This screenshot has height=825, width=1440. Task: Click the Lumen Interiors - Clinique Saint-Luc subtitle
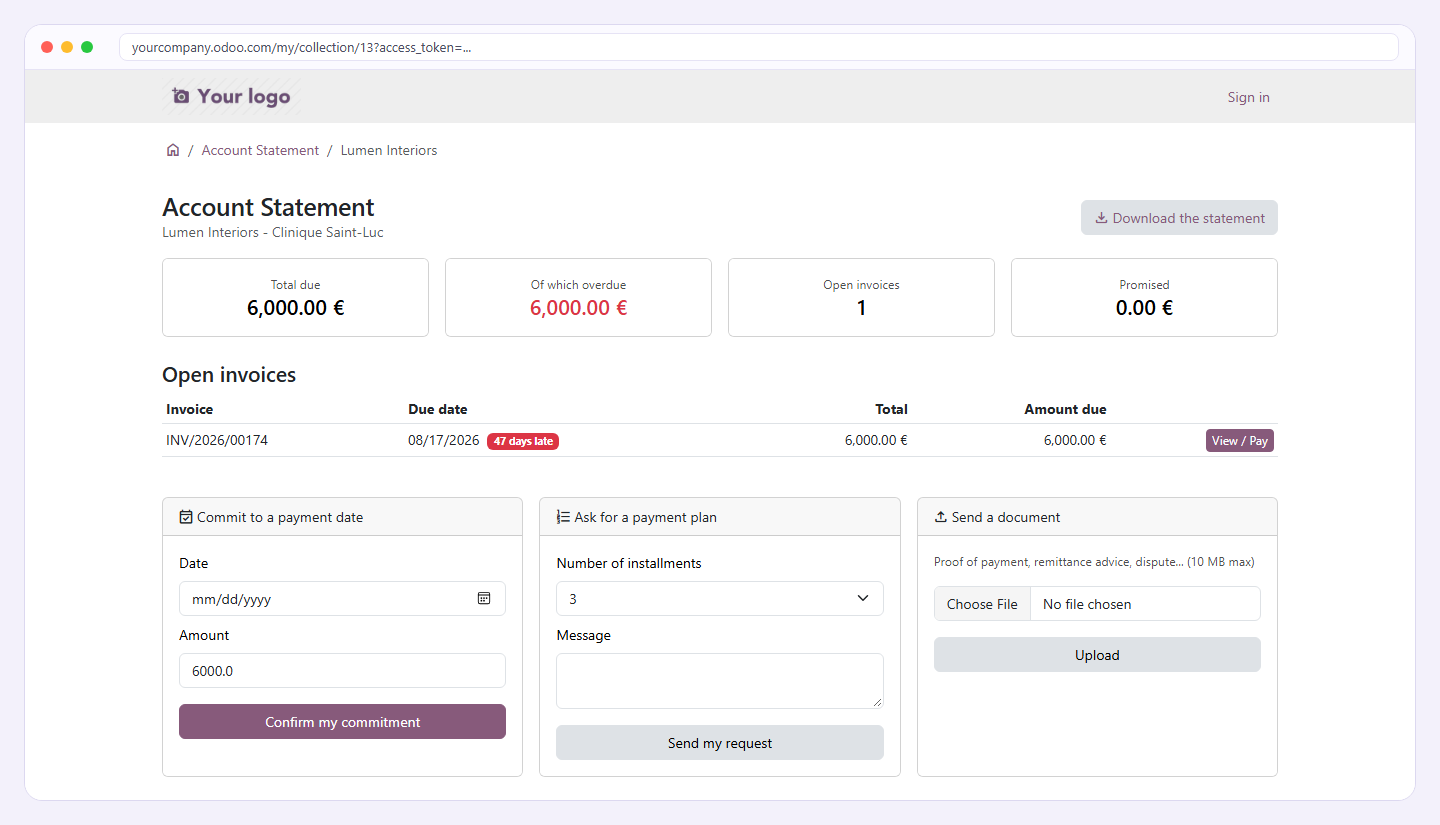click(x=273, y=232)
